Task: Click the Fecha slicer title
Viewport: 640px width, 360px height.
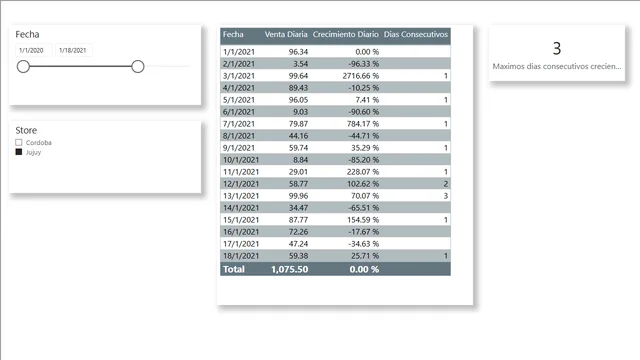Action: pos(27,34)
